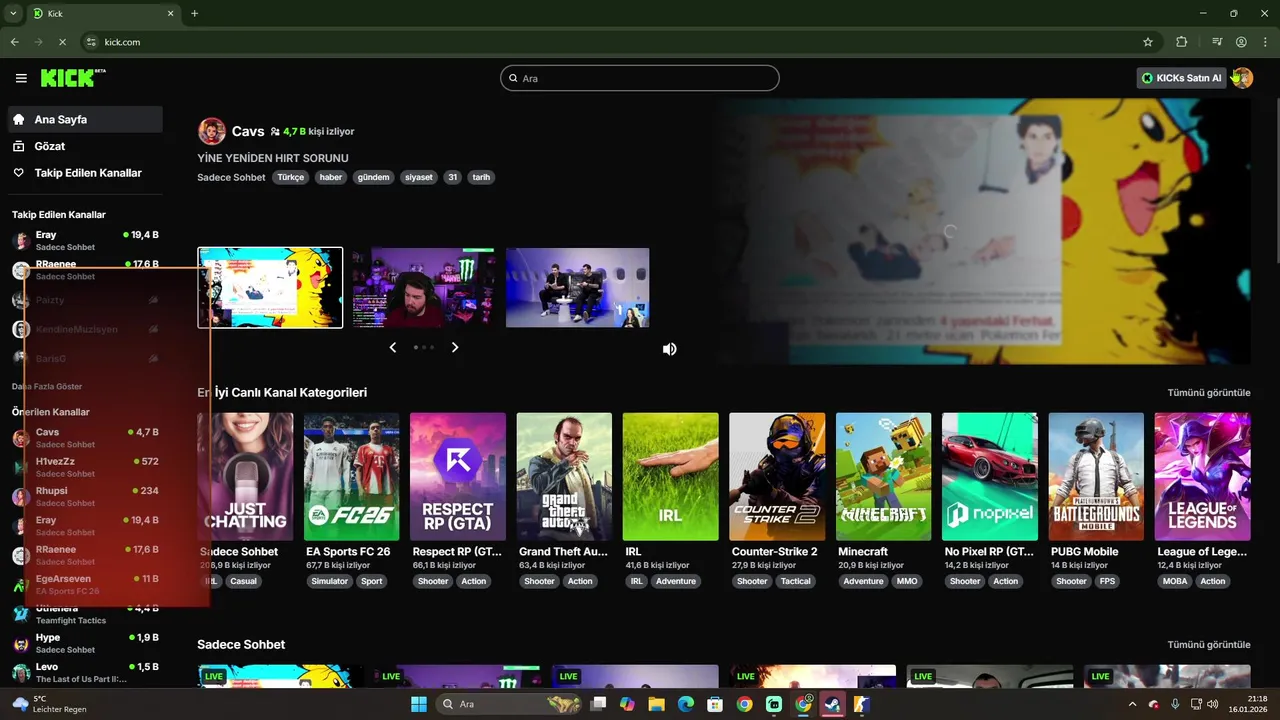Click the Ara search field on Kick

coord(640,78)
